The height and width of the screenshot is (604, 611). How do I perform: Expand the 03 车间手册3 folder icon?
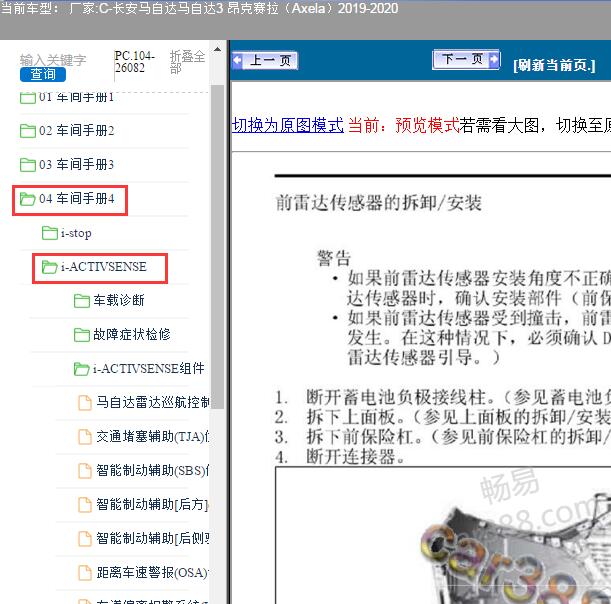(x=28, y=165)
